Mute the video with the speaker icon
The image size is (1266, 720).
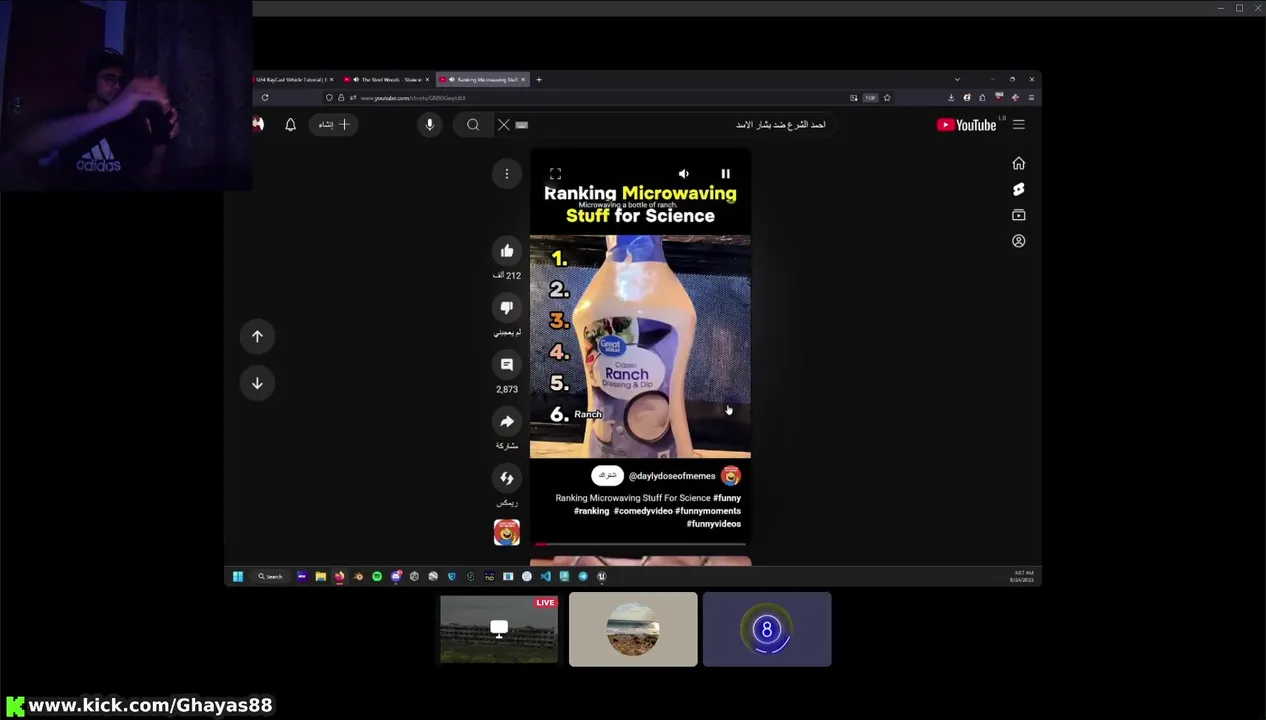click(683, 174)
